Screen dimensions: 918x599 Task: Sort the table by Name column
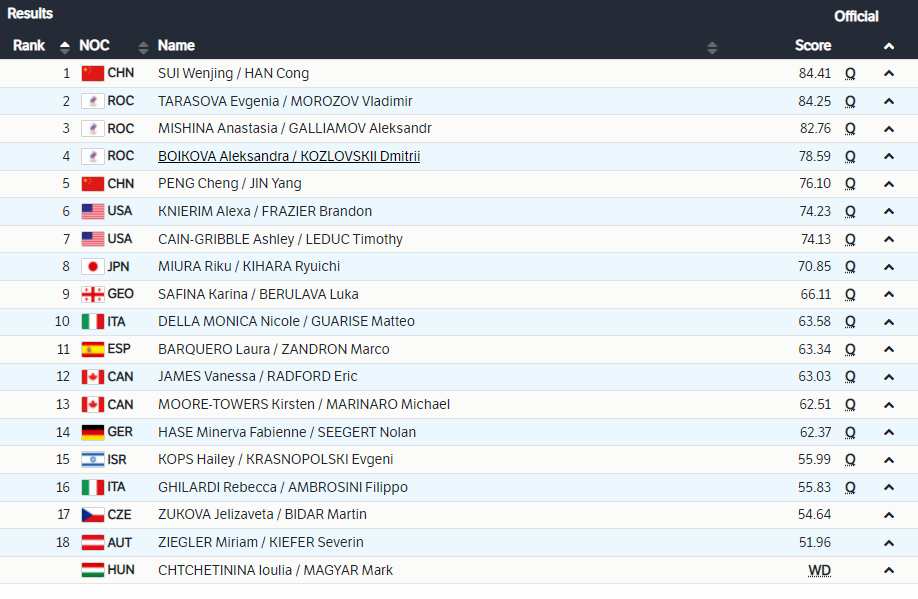click(x=712, y=46)
